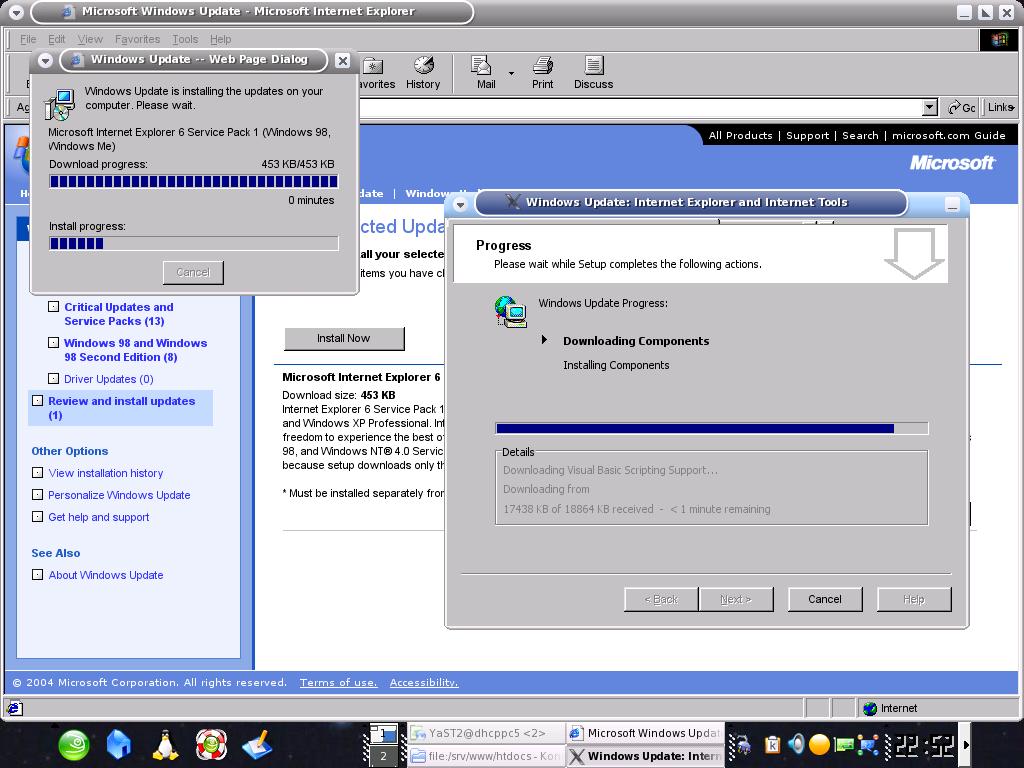This screenshot has width=1024, height=768.
Task: Open the blue home folder icon in the panel
Action: click(119, 744)
